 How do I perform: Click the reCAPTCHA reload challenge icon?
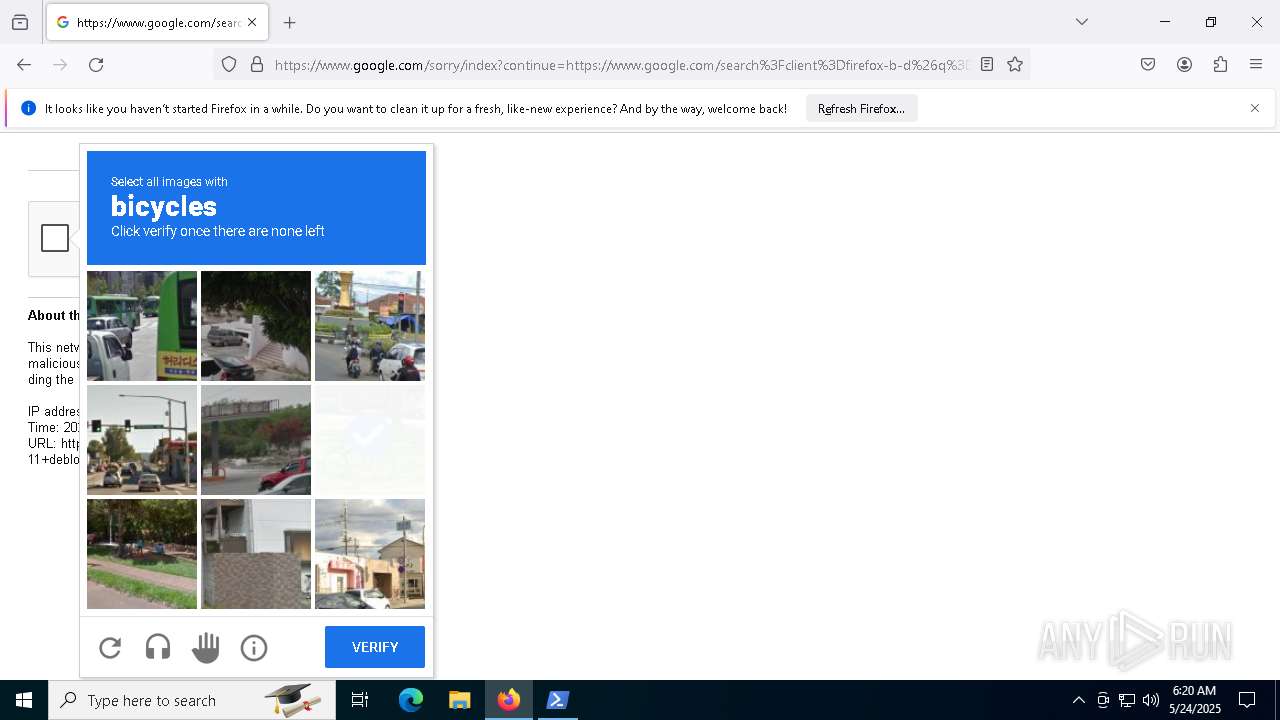(110, 648)
